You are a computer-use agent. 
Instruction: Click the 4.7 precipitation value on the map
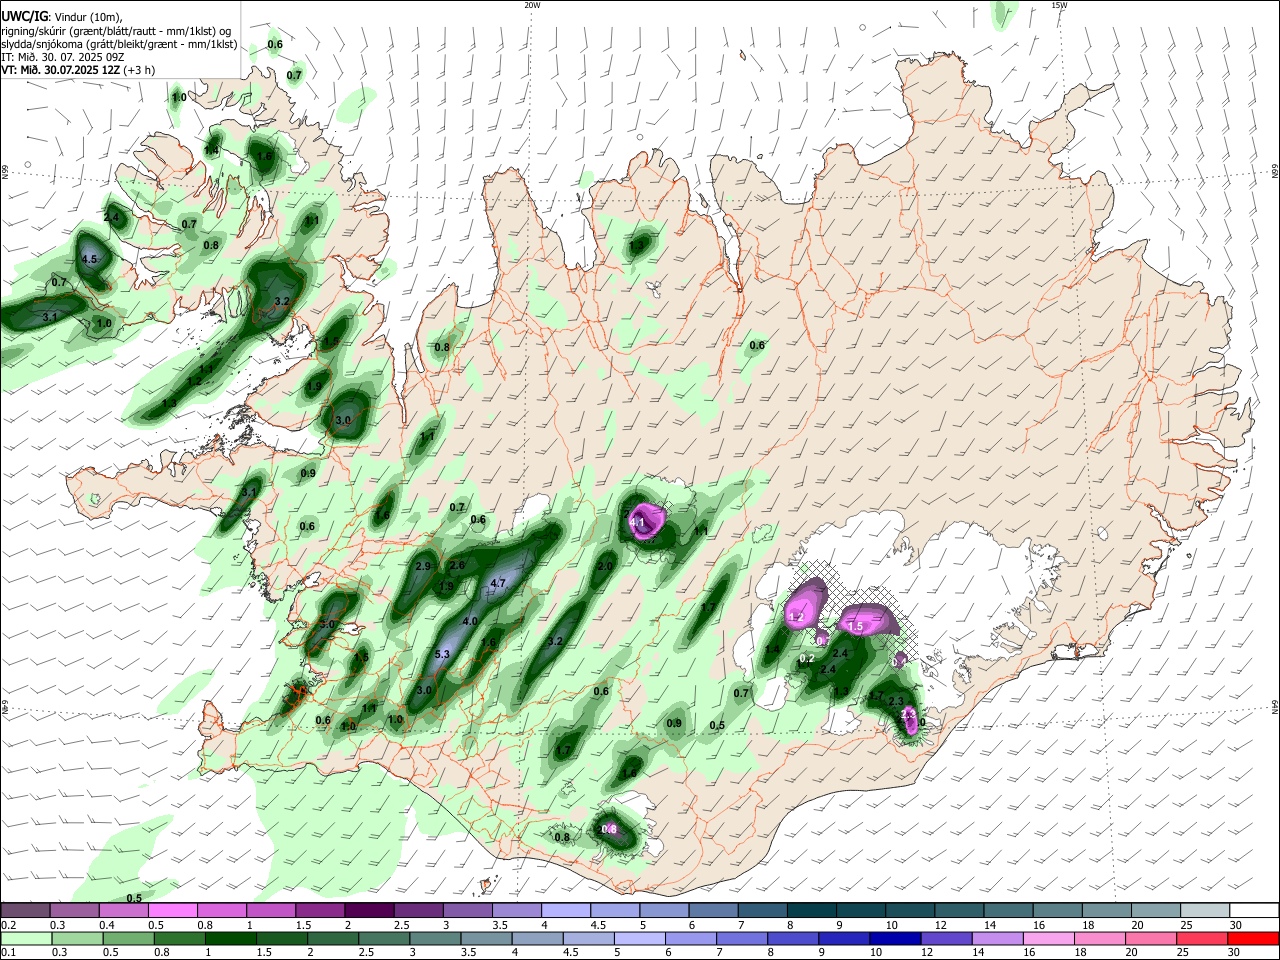point(499,583)
